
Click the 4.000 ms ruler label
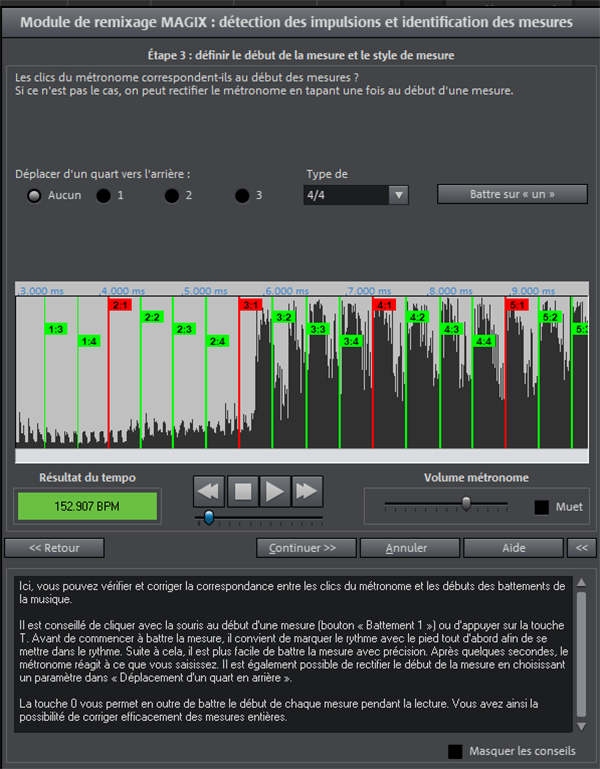coord(122,291)
